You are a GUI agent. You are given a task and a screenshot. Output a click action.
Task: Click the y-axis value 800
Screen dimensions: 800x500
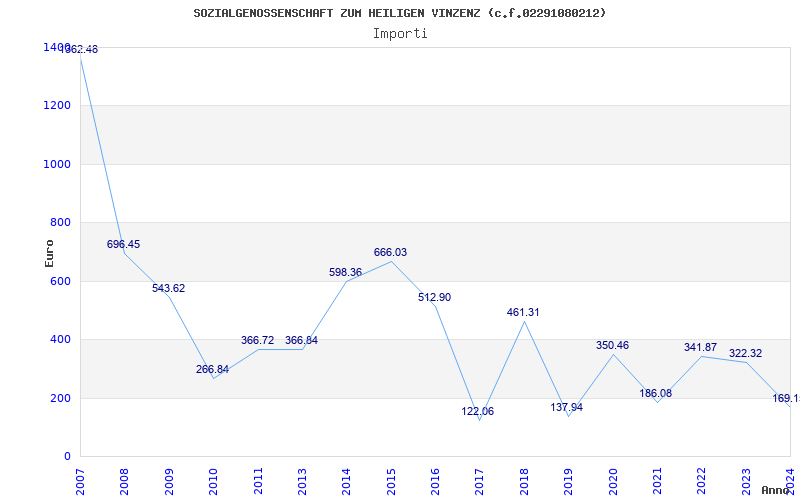61,222
